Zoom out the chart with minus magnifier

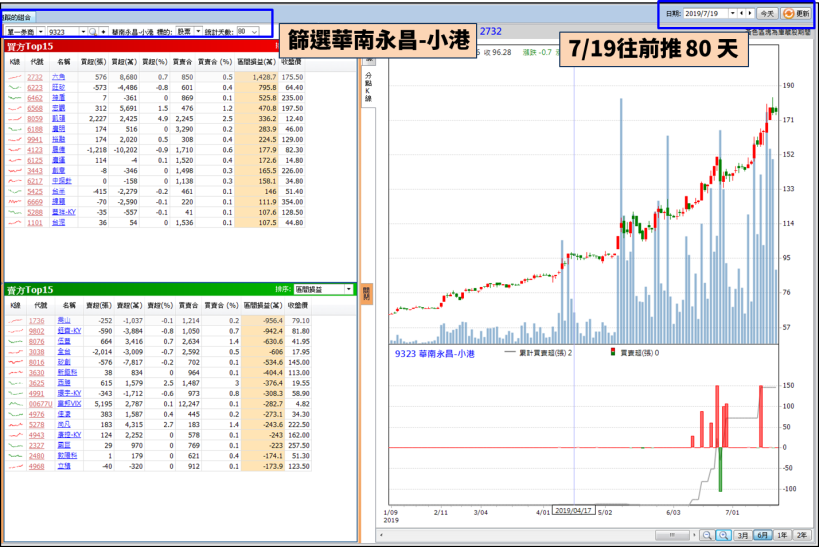tap(707, 535)
